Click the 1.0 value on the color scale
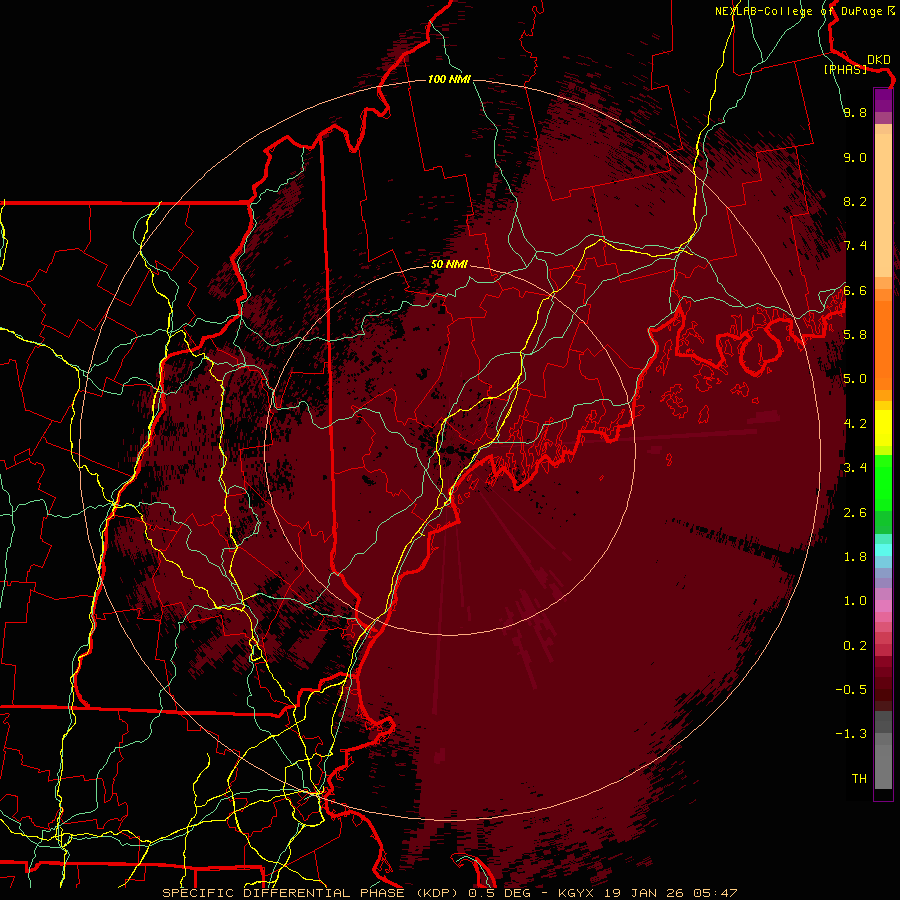This screenshot has height=900, width=900. [855, 601]
